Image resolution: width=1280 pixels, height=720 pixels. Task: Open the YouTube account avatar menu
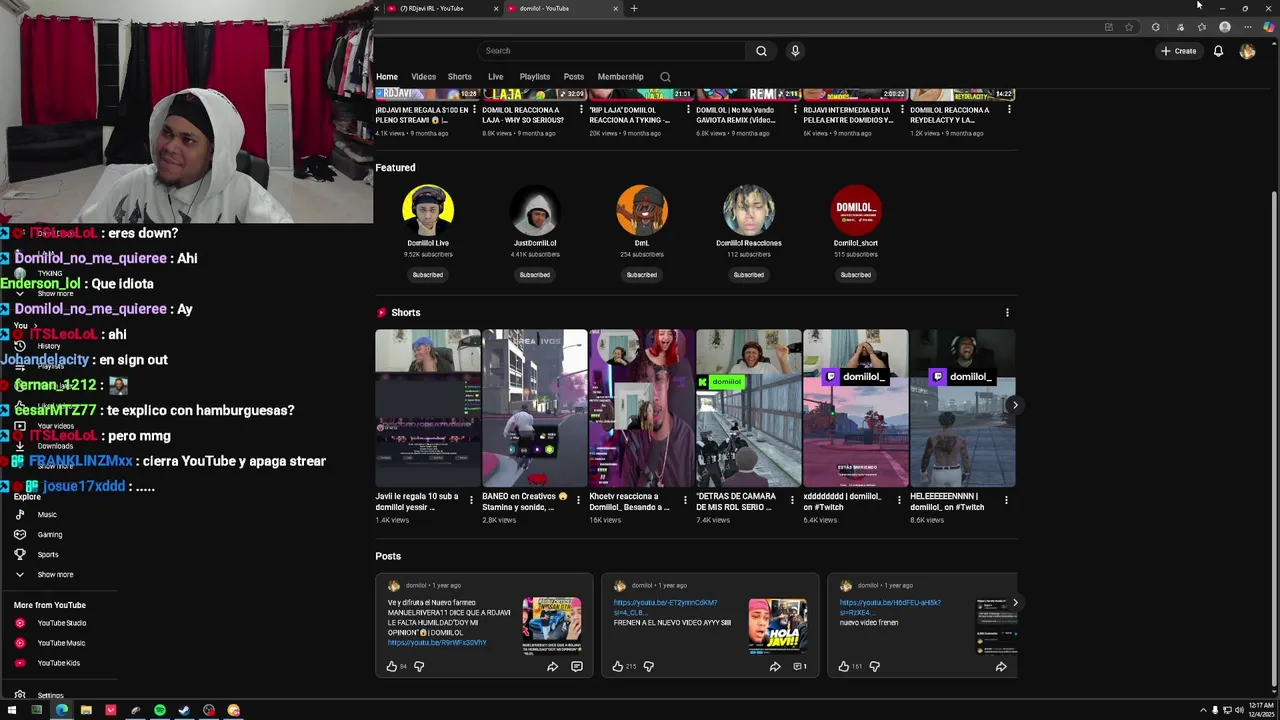point(1247,51)
